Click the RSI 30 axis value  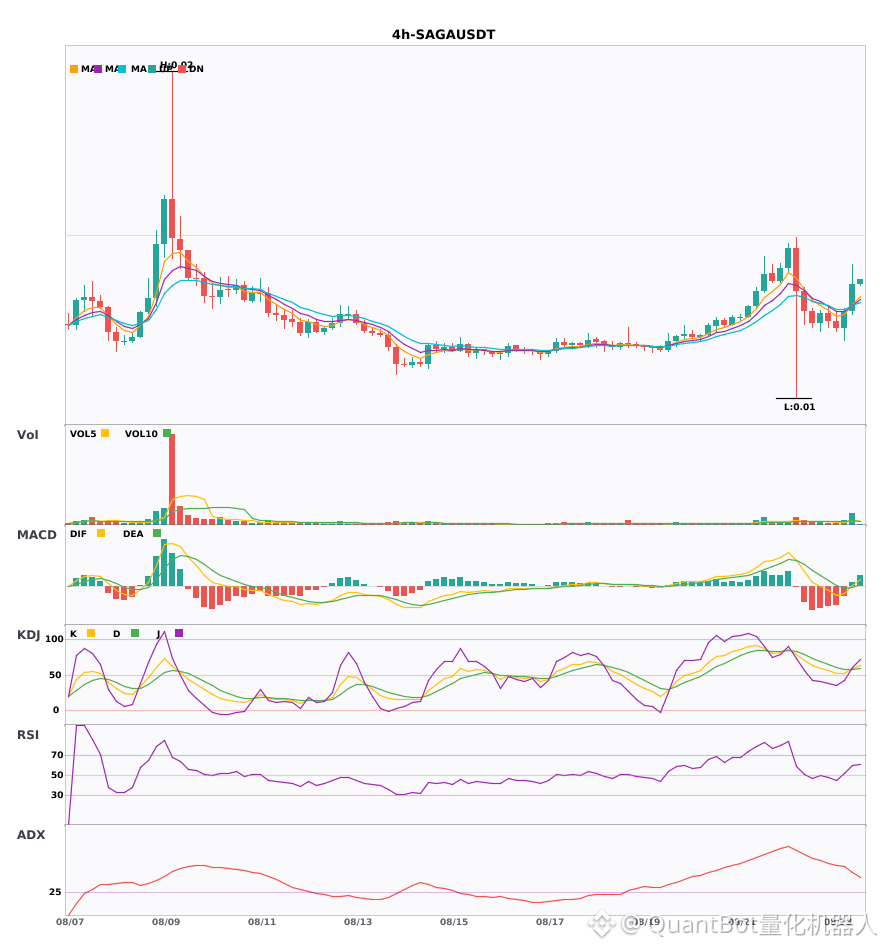click(58, 795)
